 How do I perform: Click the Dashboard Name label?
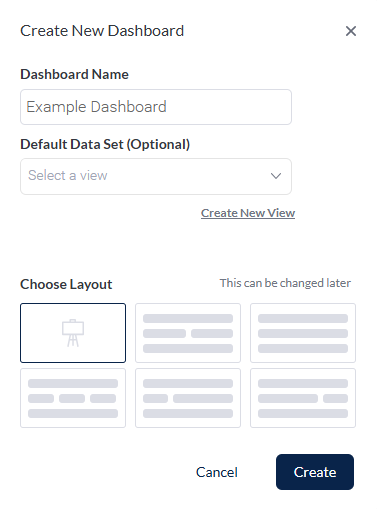coord(74,74)
